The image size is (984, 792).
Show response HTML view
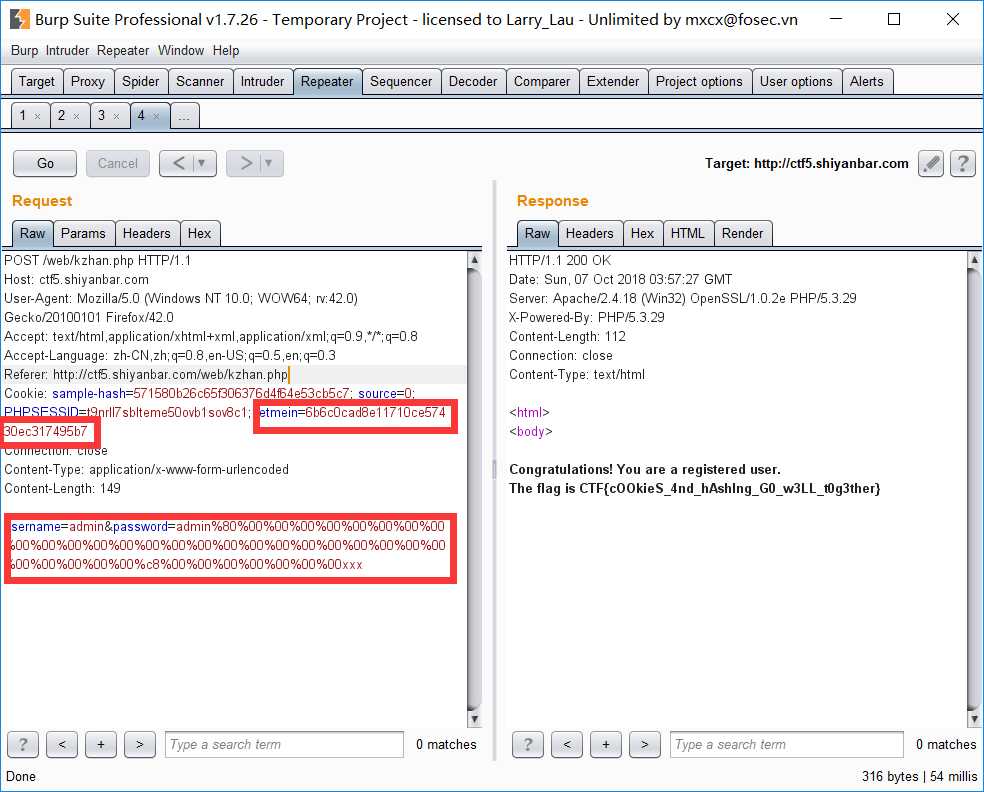click(687, 233)
